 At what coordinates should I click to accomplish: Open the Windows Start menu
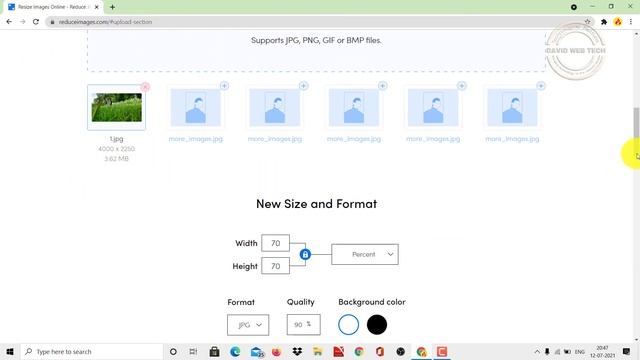pos(10,351)
